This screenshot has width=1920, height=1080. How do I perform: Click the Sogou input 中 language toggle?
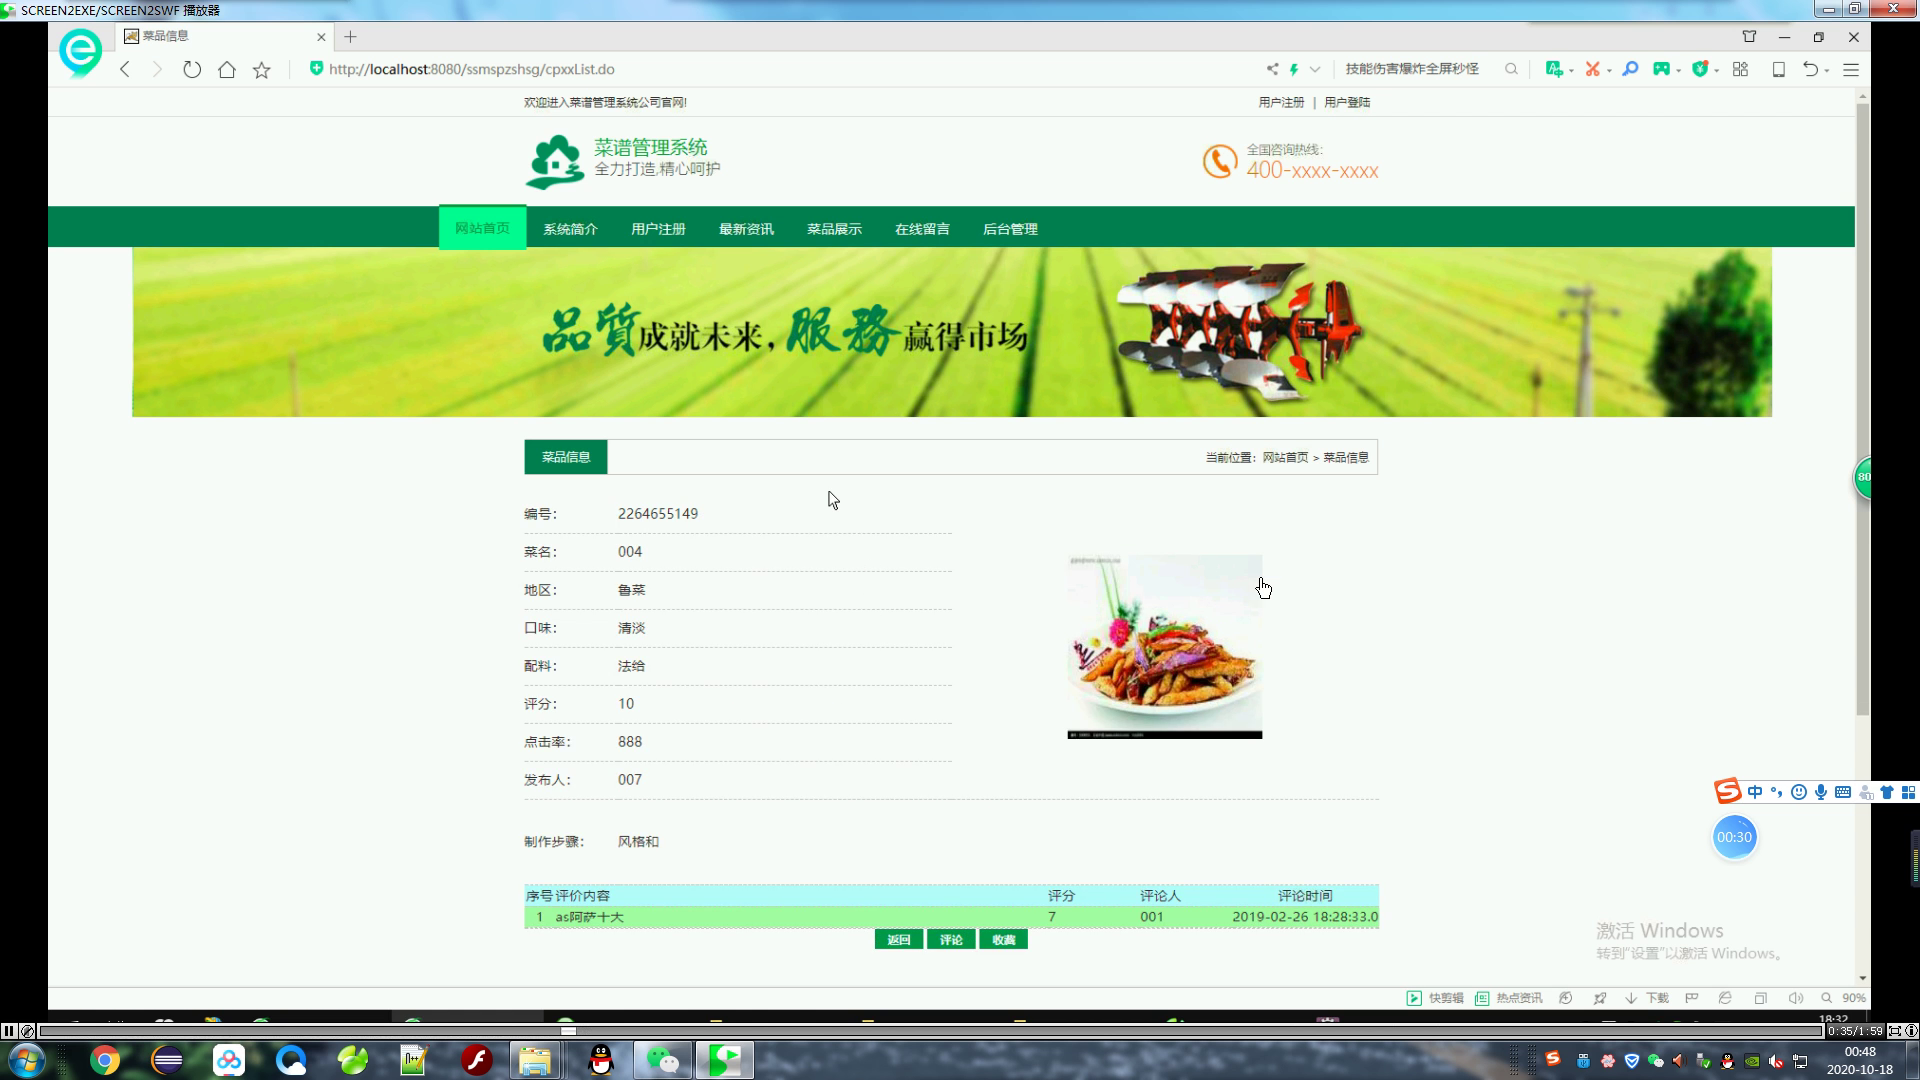coord(1755,792)
